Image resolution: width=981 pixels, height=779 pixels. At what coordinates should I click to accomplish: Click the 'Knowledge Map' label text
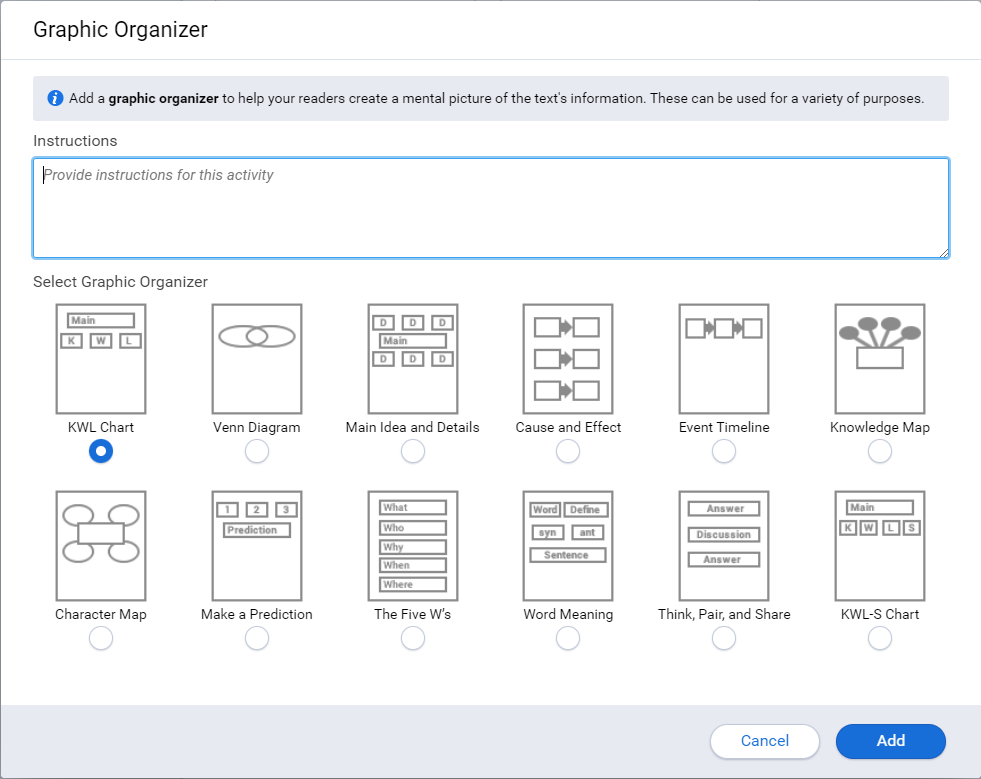tap(880, 427)
